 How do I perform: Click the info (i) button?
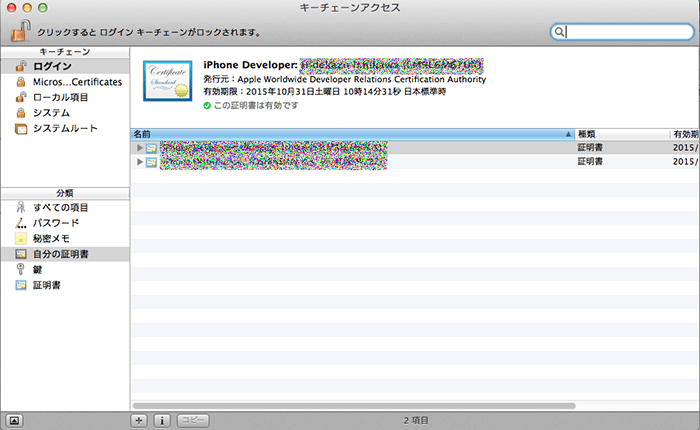pos(163,420)
